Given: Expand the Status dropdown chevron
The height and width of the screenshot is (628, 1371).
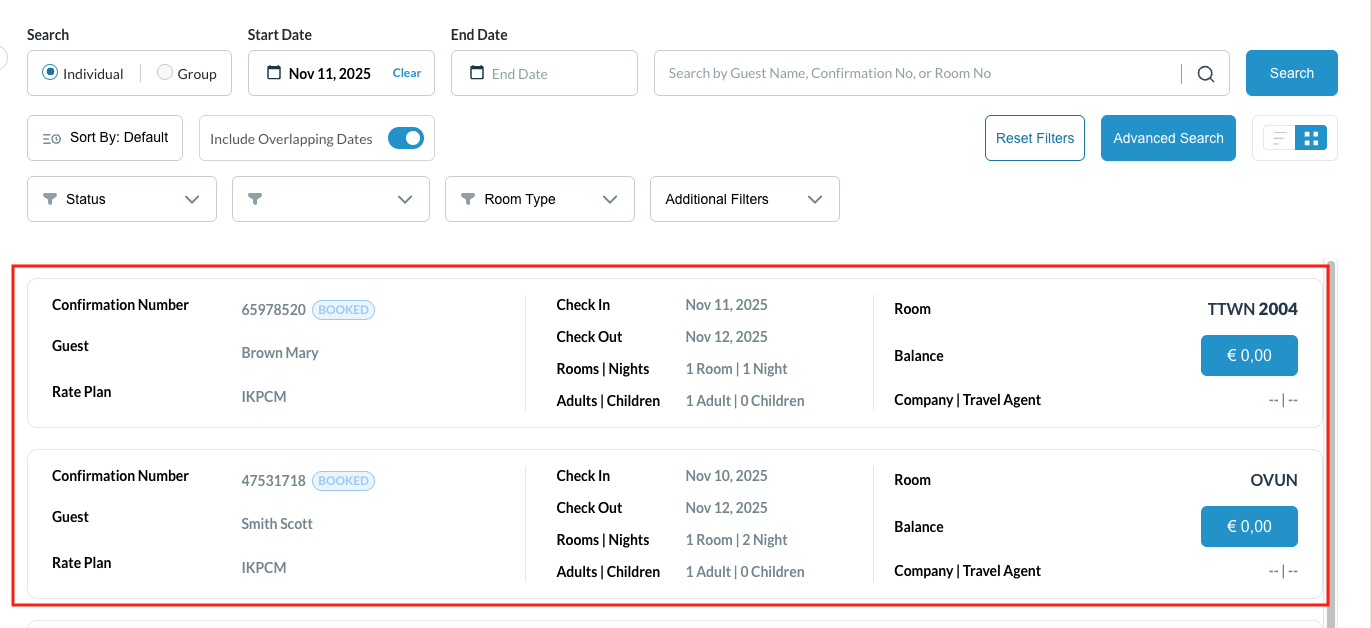Looking at the screenshot, I should coord(193,199).
